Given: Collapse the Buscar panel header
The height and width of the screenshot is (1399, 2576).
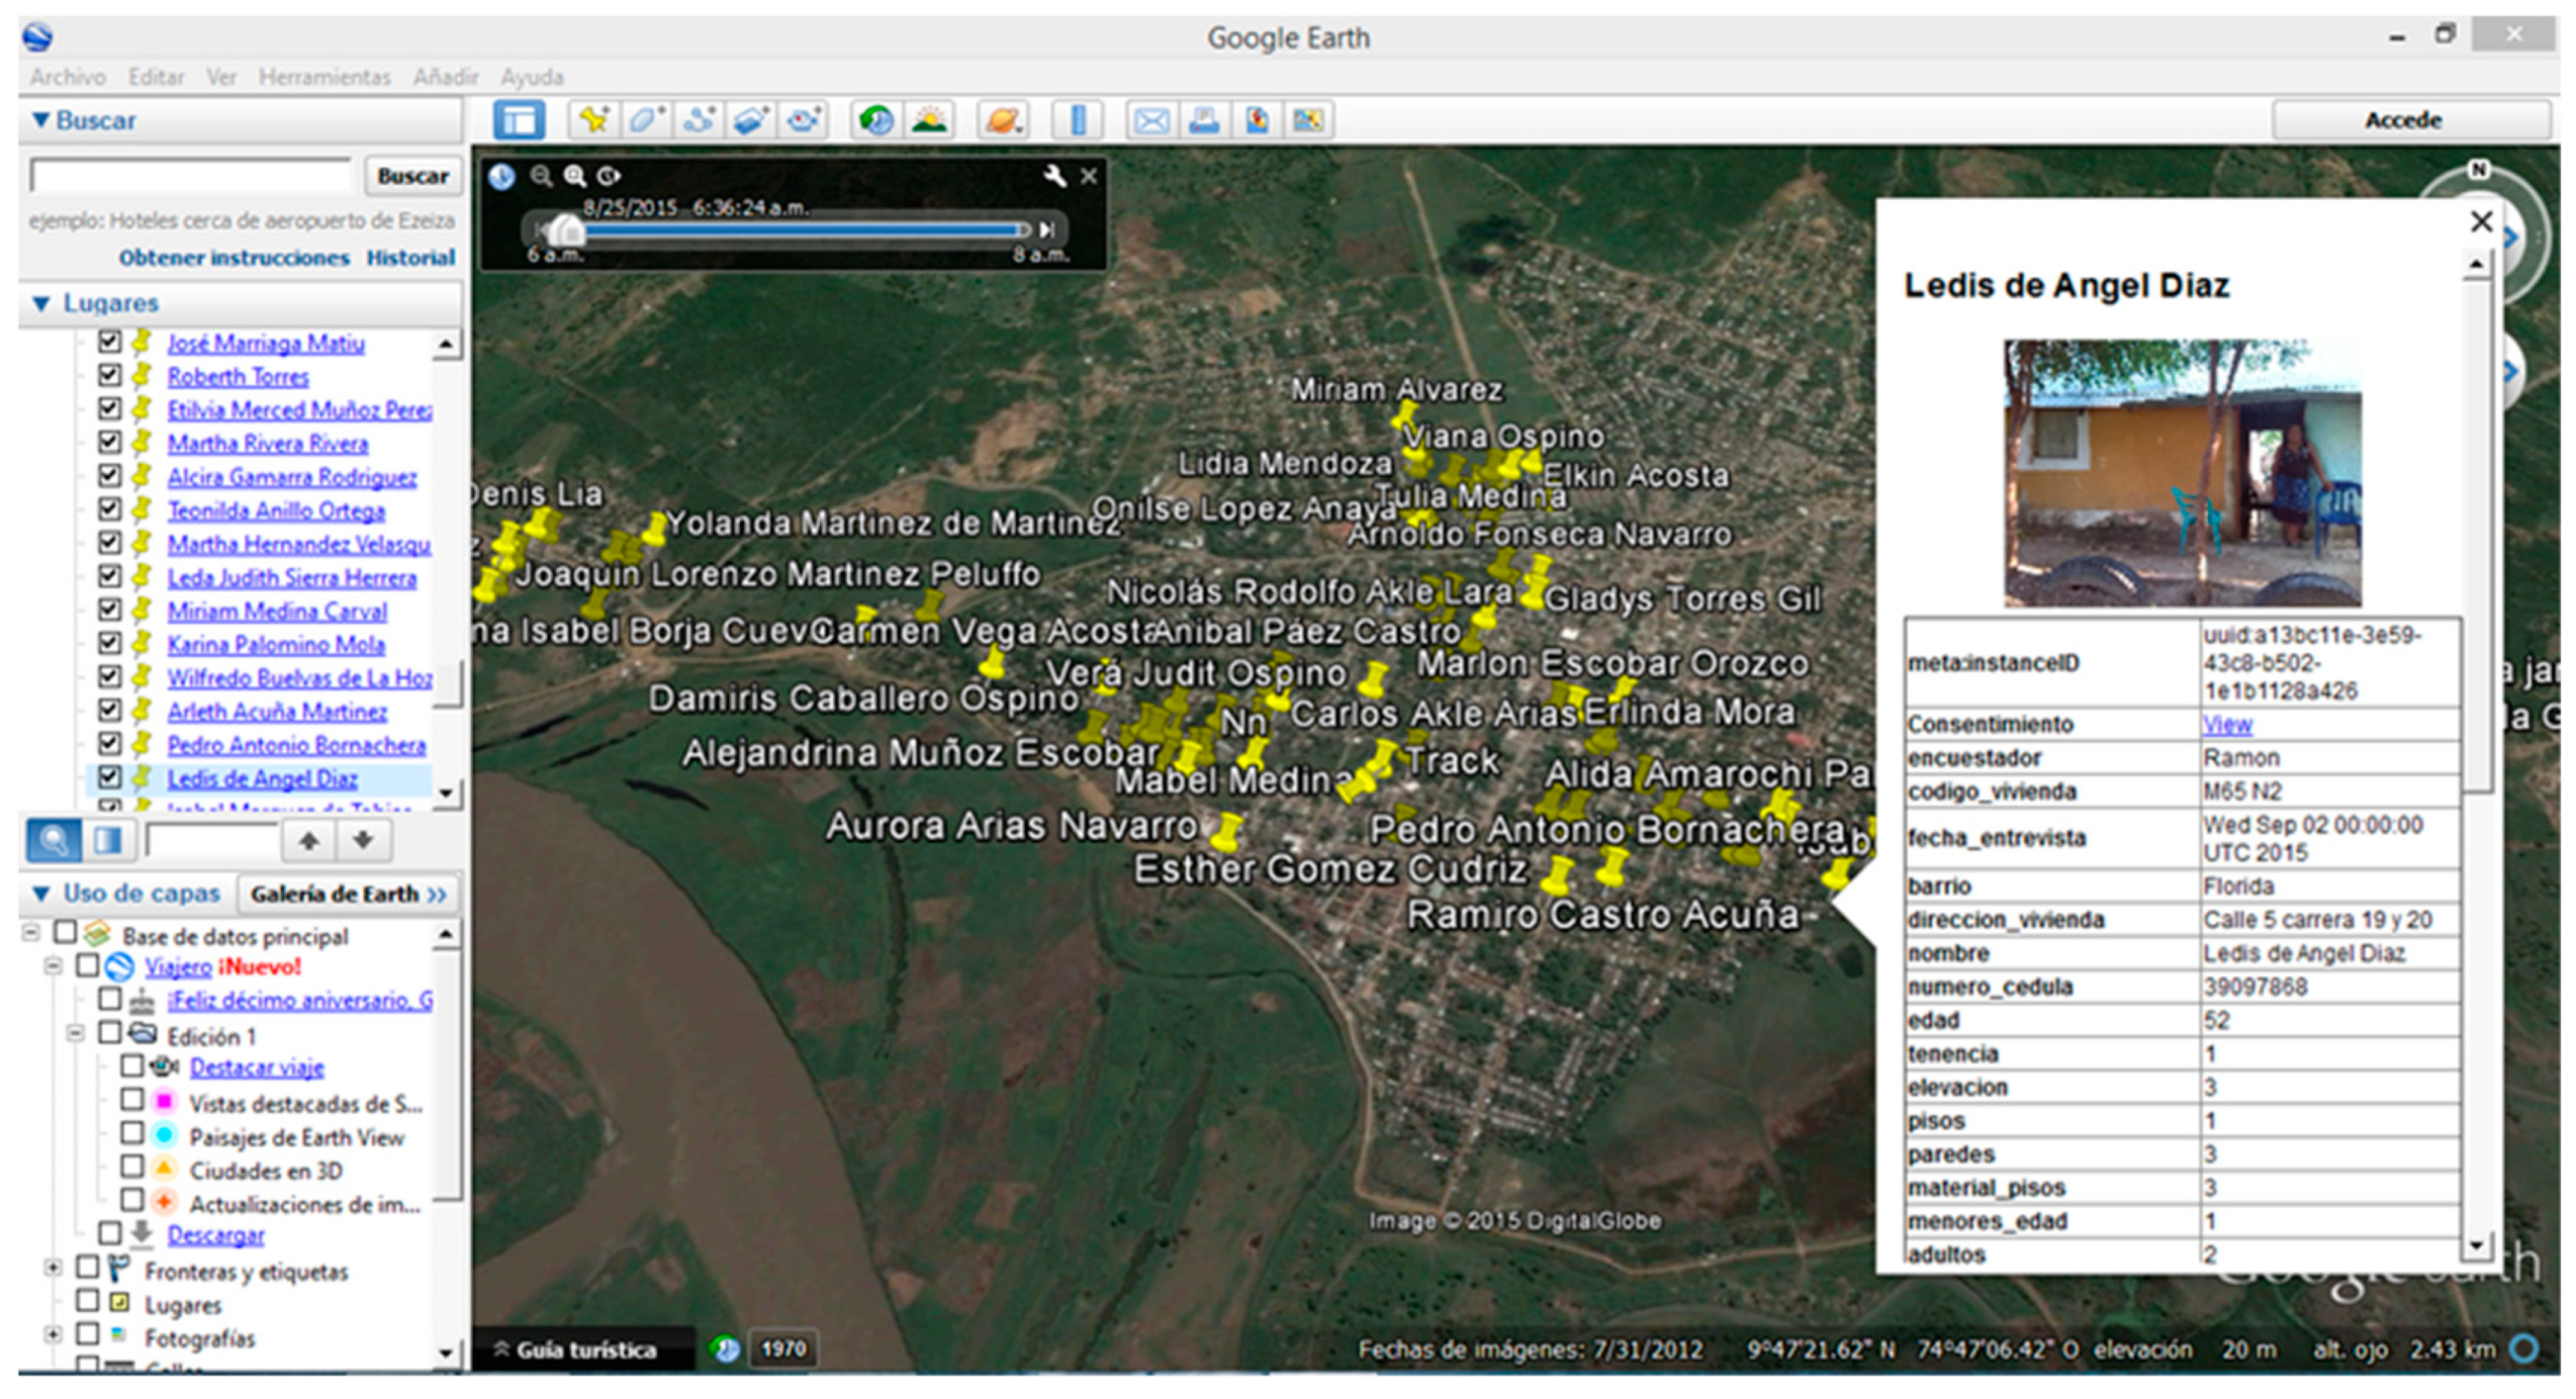Looking at the screenshot, I should [41, 120].
